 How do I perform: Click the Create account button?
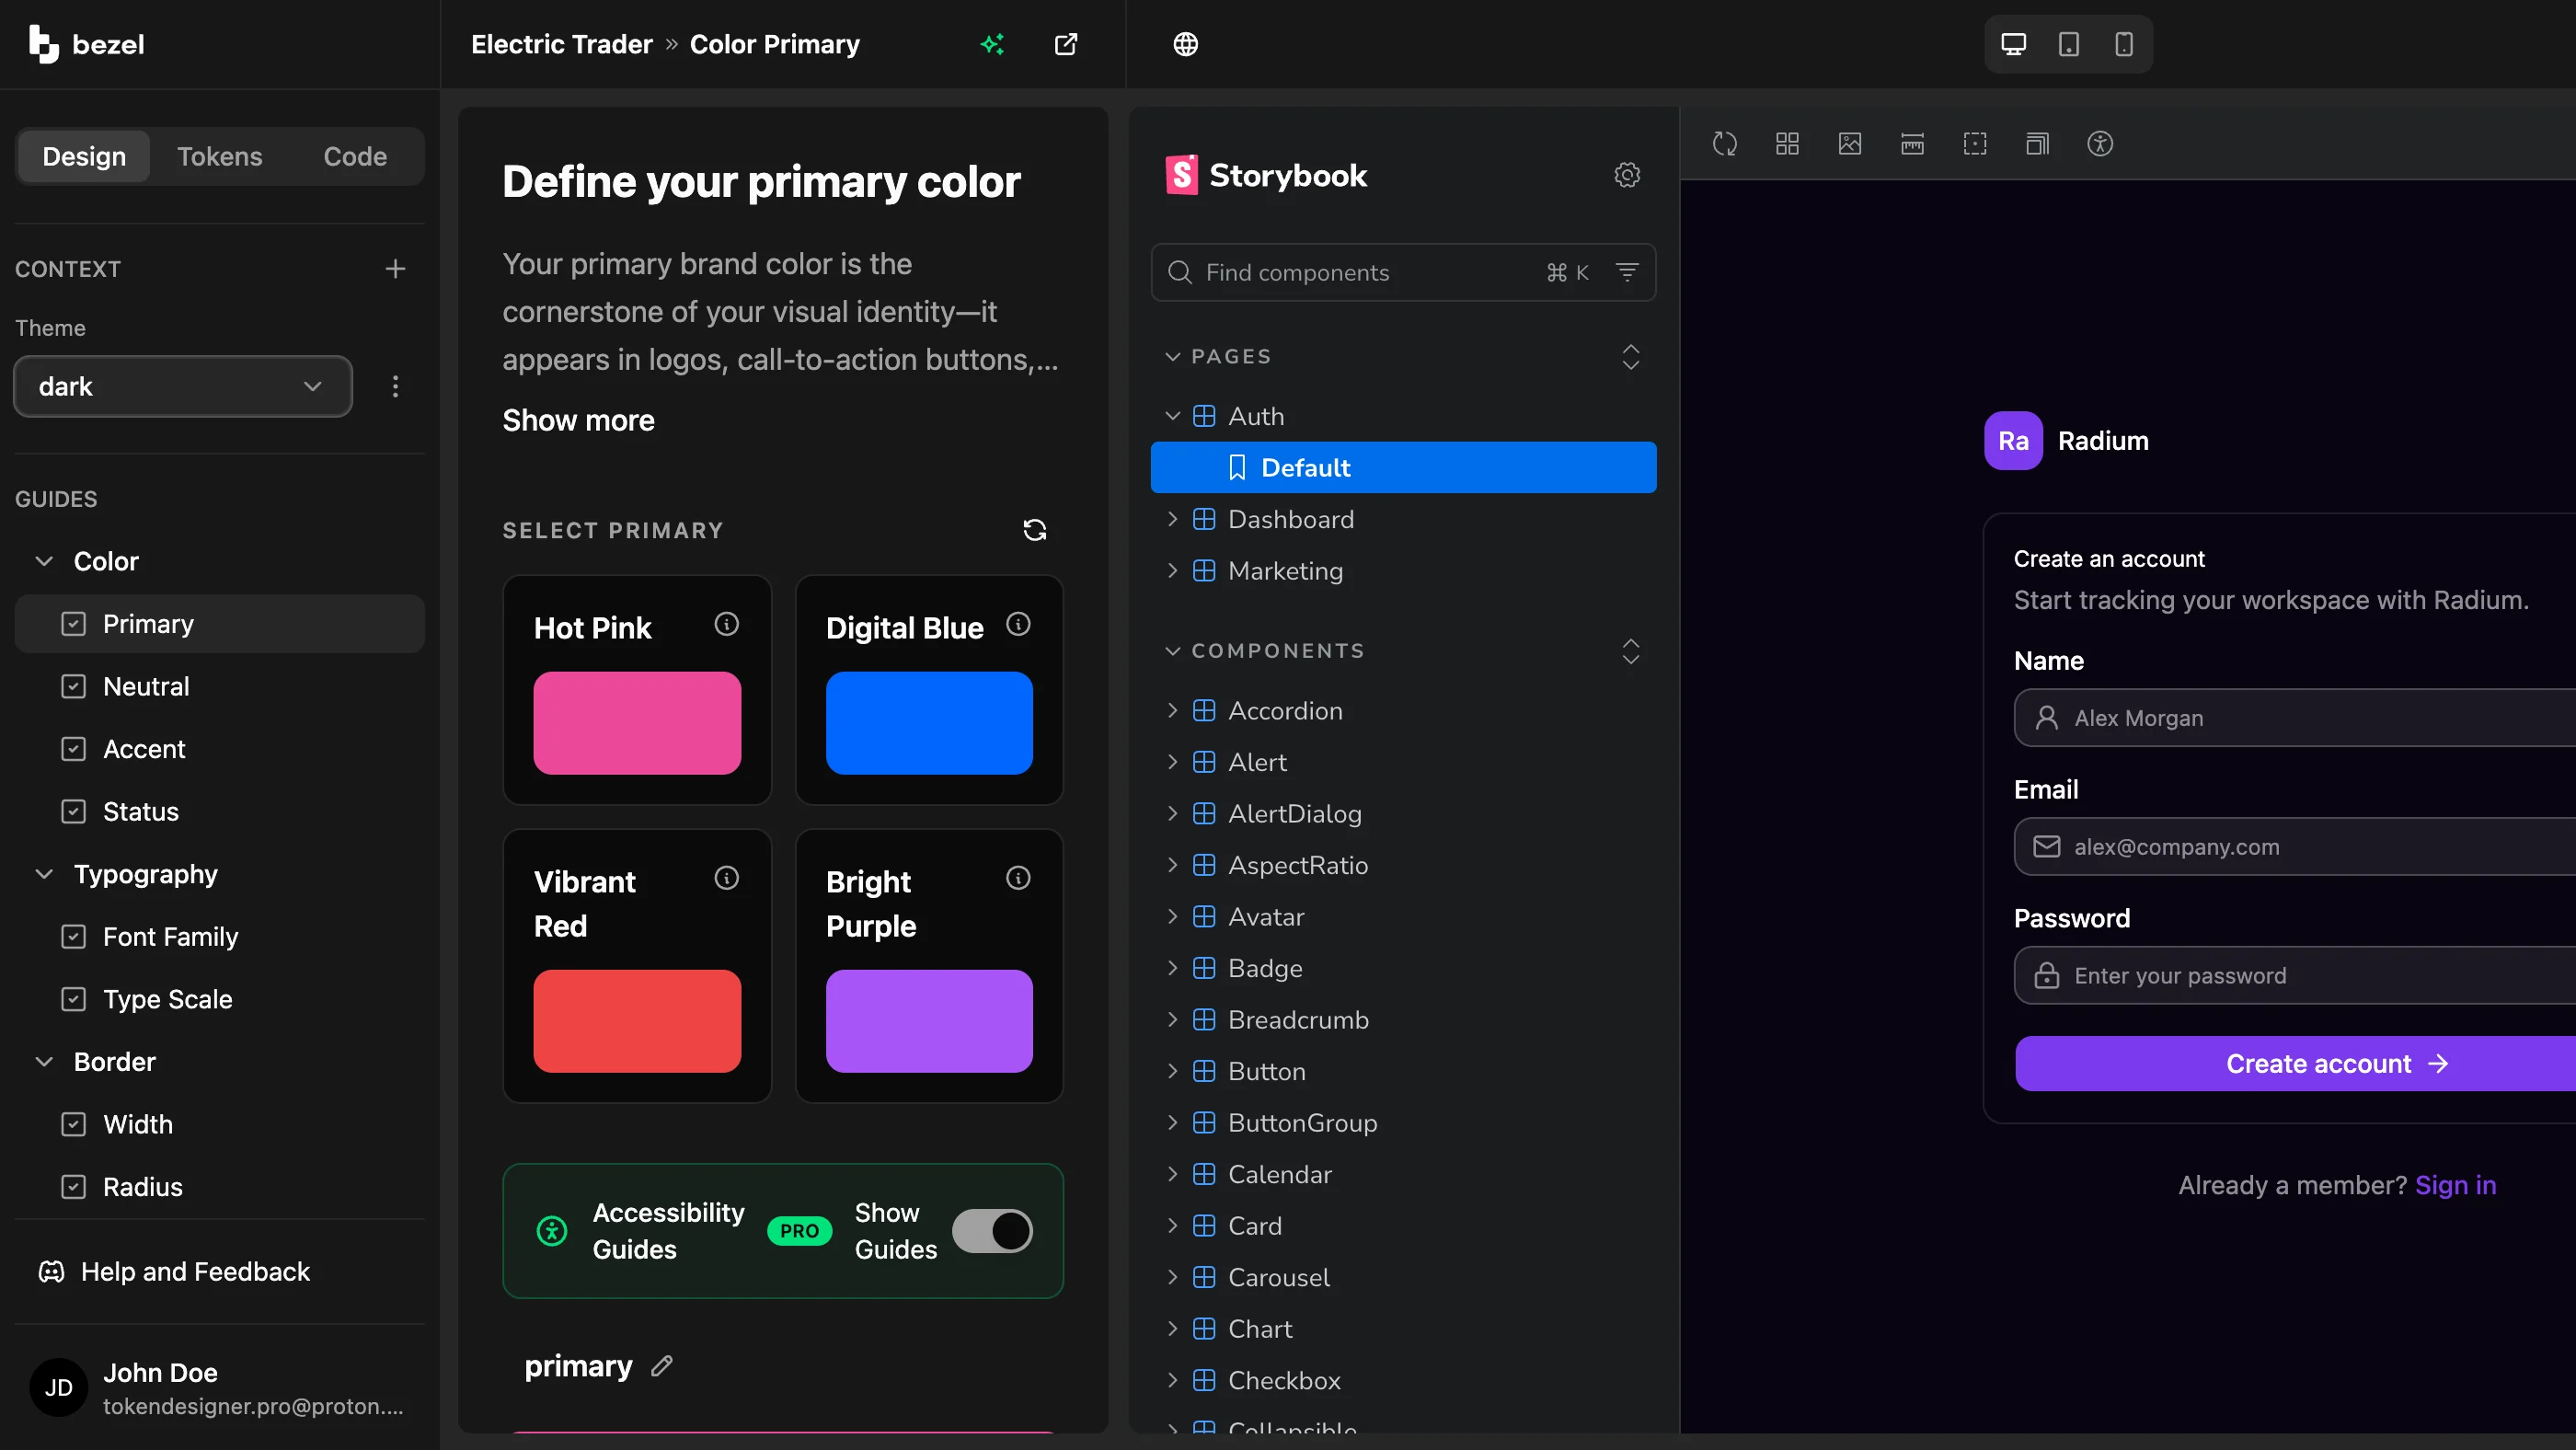[2295, 1064]
